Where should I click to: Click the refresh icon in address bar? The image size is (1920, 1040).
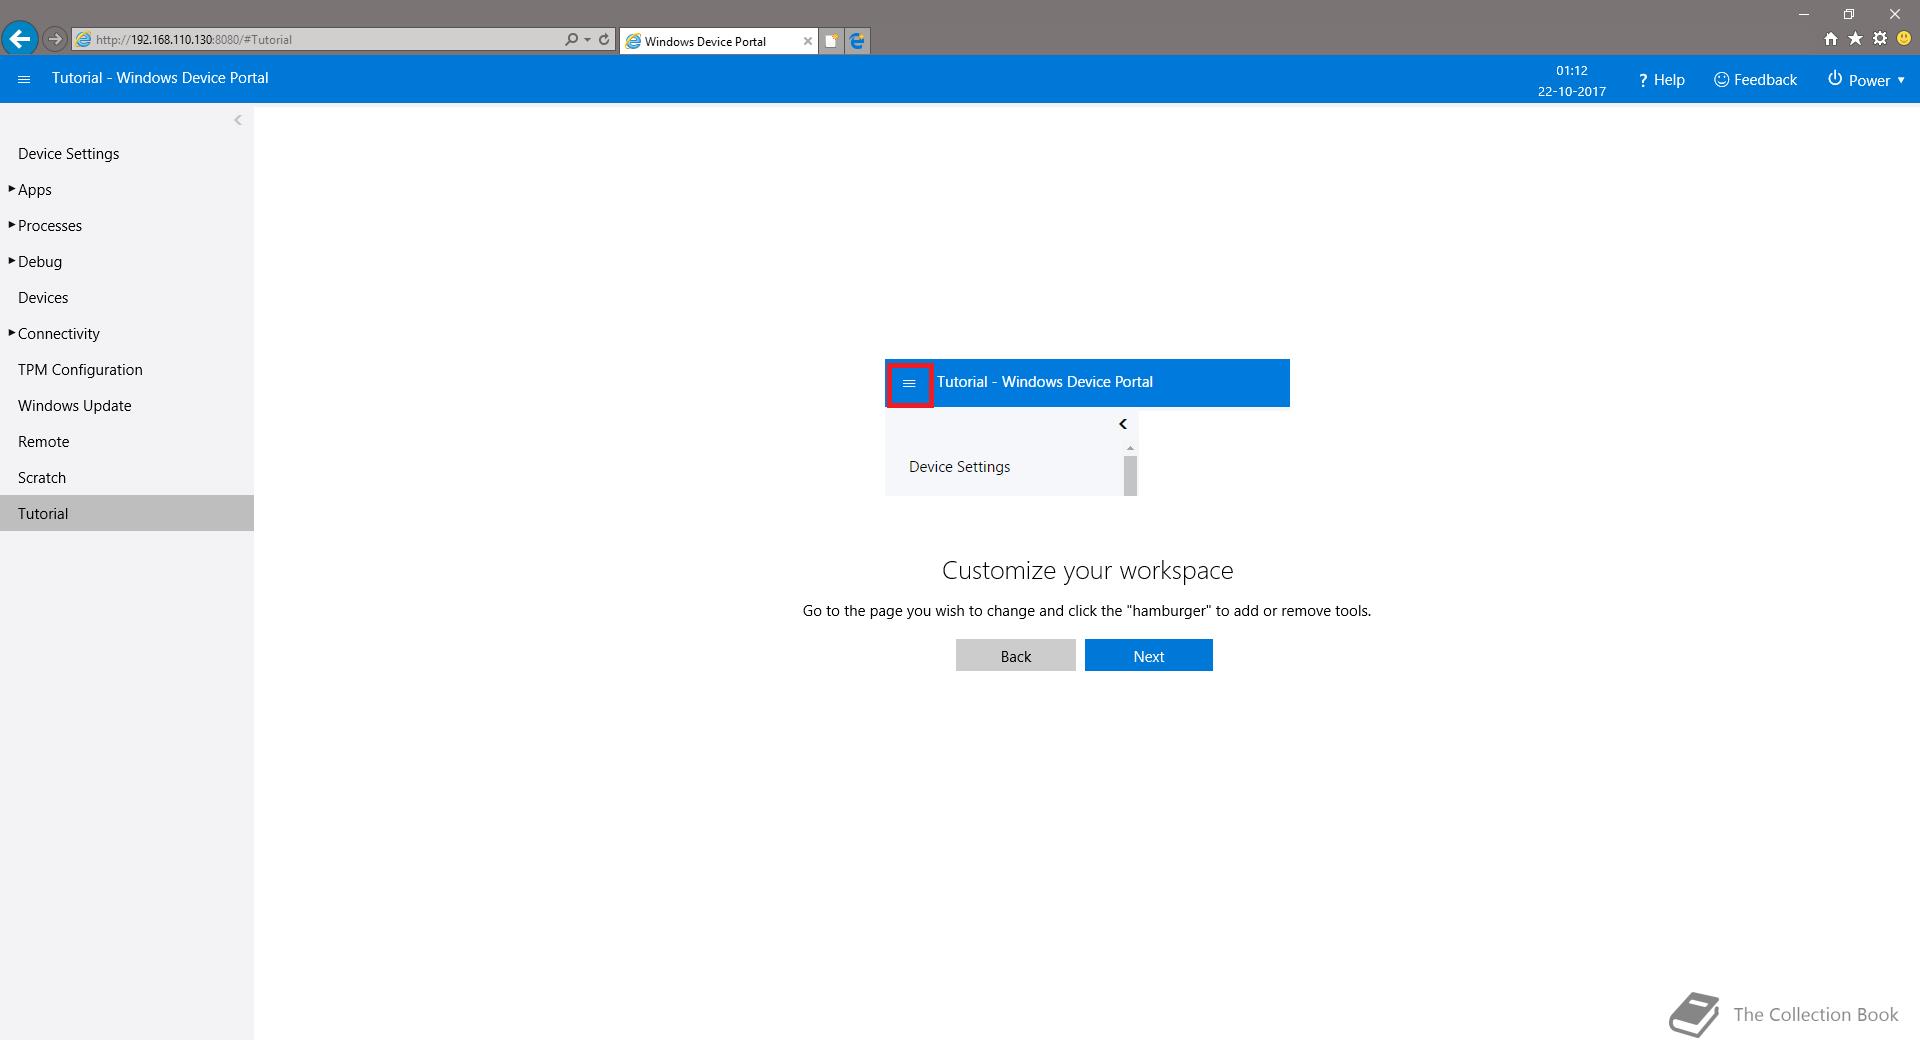[604, 40]
